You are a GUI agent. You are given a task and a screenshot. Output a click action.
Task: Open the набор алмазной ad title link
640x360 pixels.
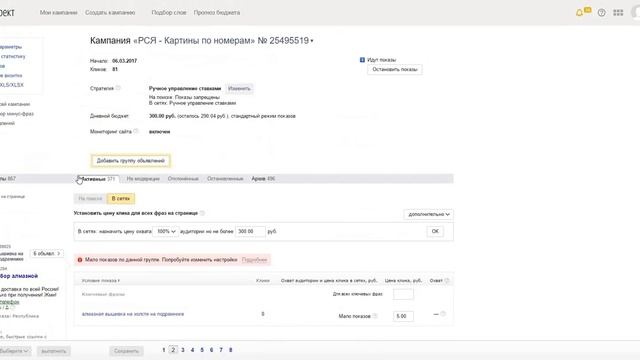[19, 276]
